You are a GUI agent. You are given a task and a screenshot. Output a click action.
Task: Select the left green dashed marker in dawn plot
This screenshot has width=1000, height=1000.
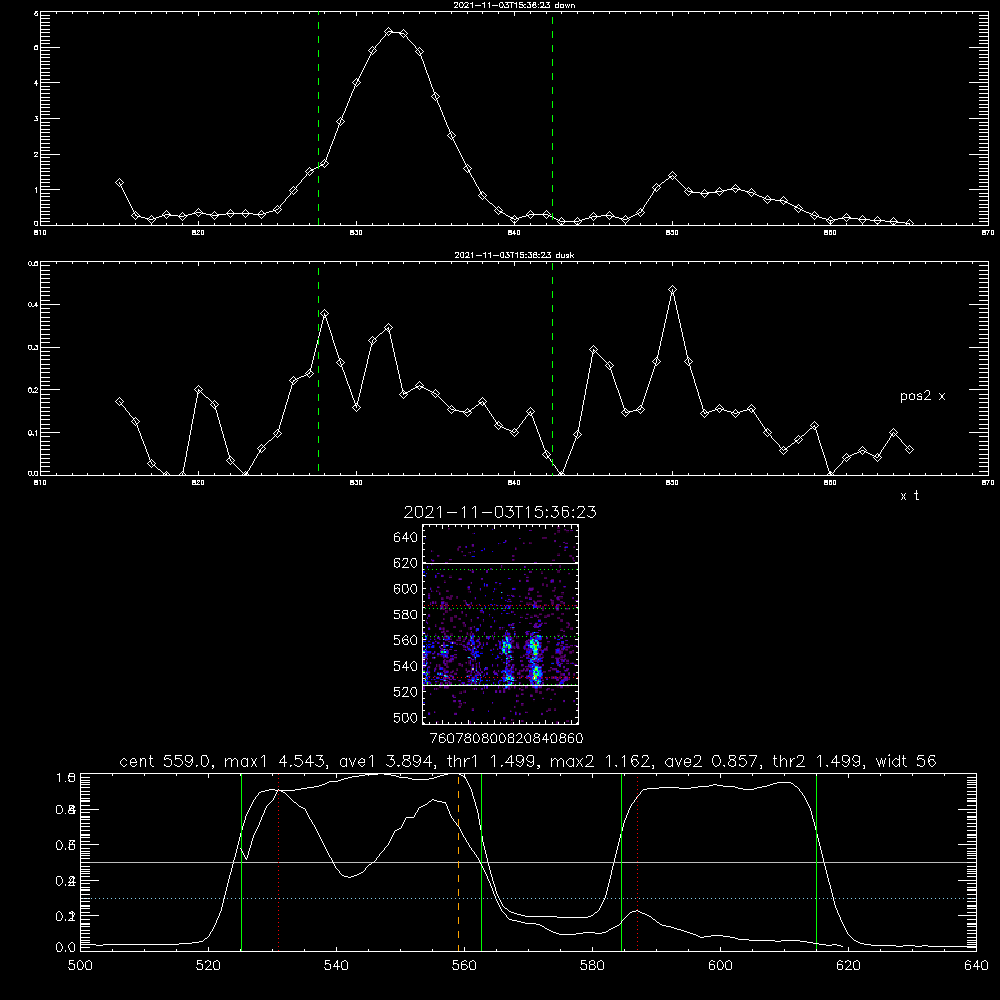point(318,119)
